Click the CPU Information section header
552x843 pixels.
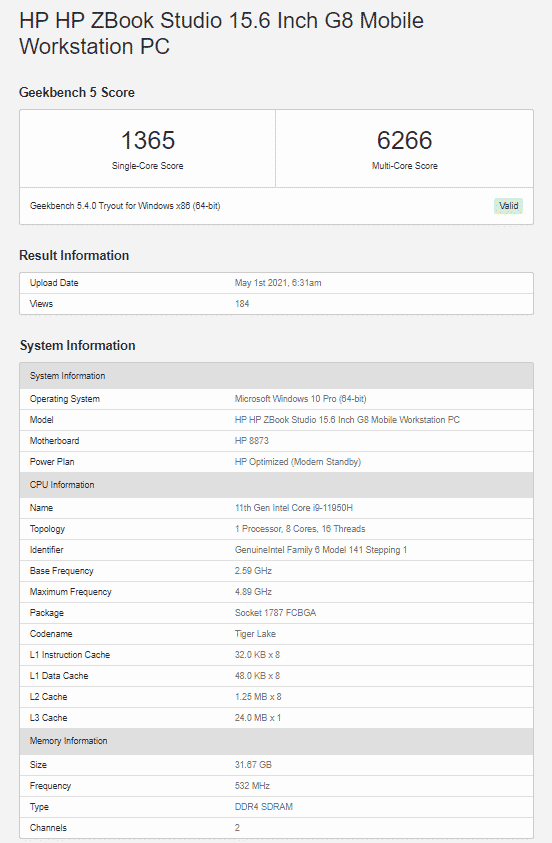pyautogui.click(x=276, y=485)
